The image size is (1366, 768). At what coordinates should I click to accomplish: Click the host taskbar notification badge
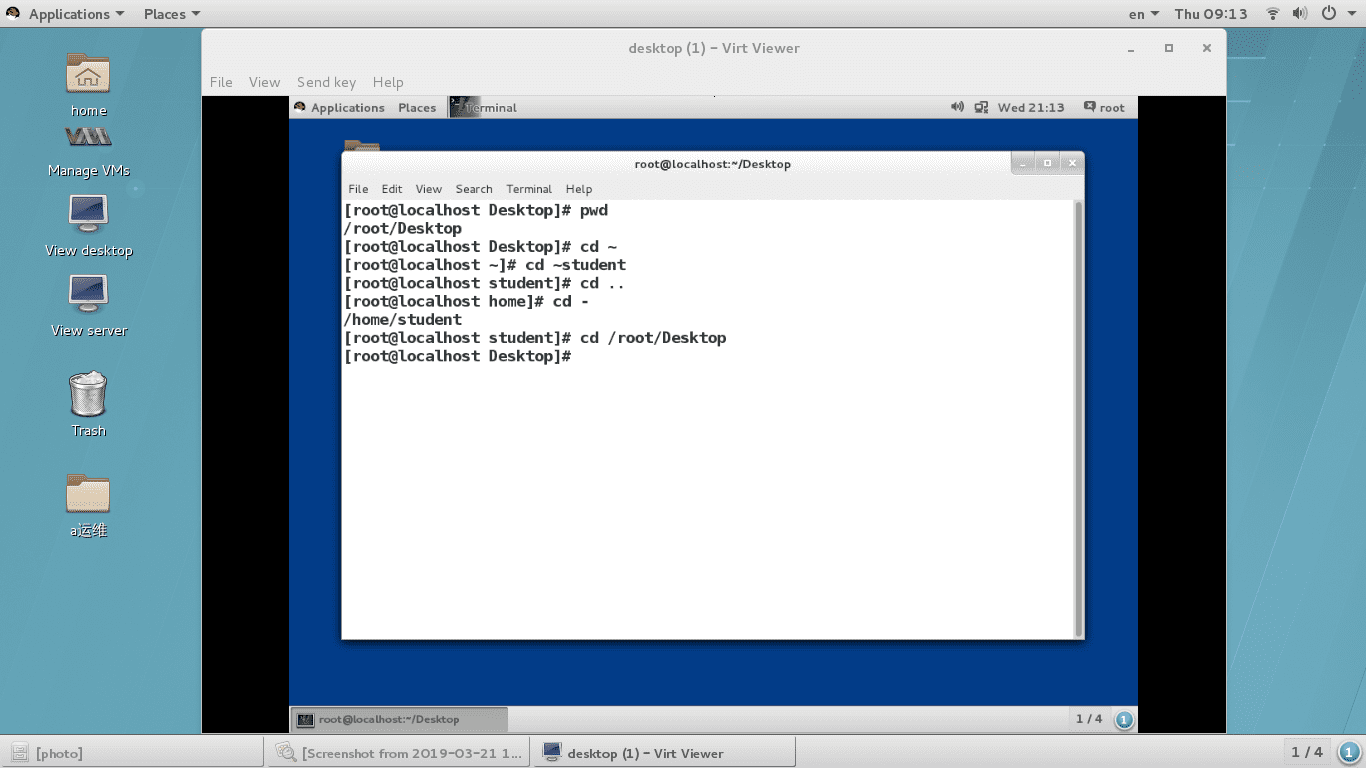click(1349, 752)
